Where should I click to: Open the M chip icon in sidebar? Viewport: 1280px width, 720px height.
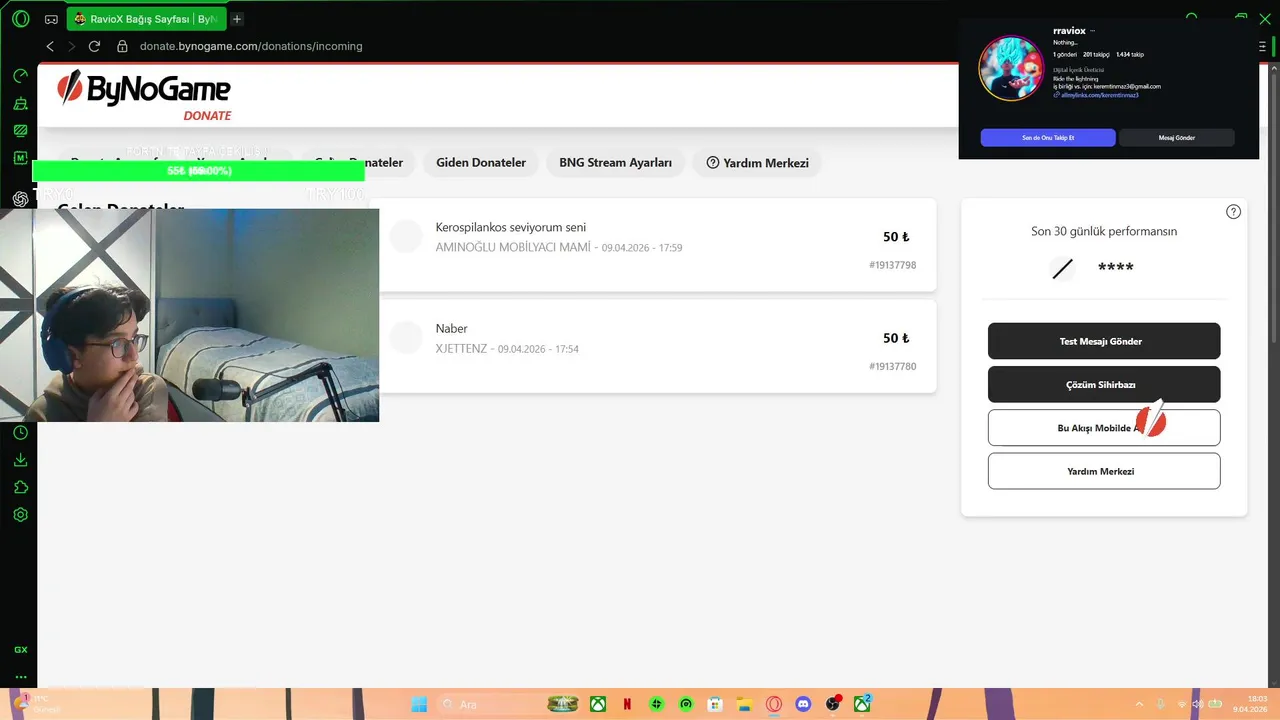20,158
